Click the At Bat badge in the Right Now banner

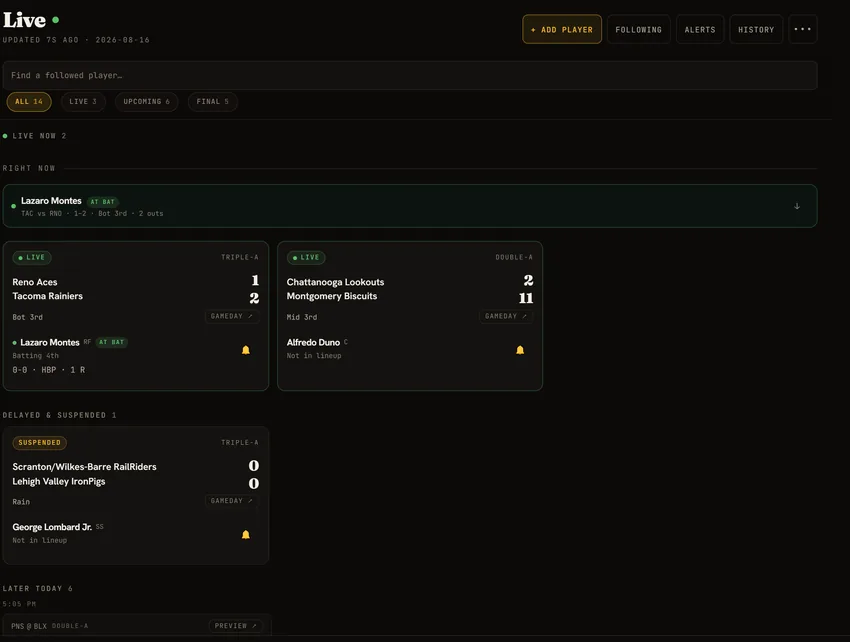pos(103,202)
